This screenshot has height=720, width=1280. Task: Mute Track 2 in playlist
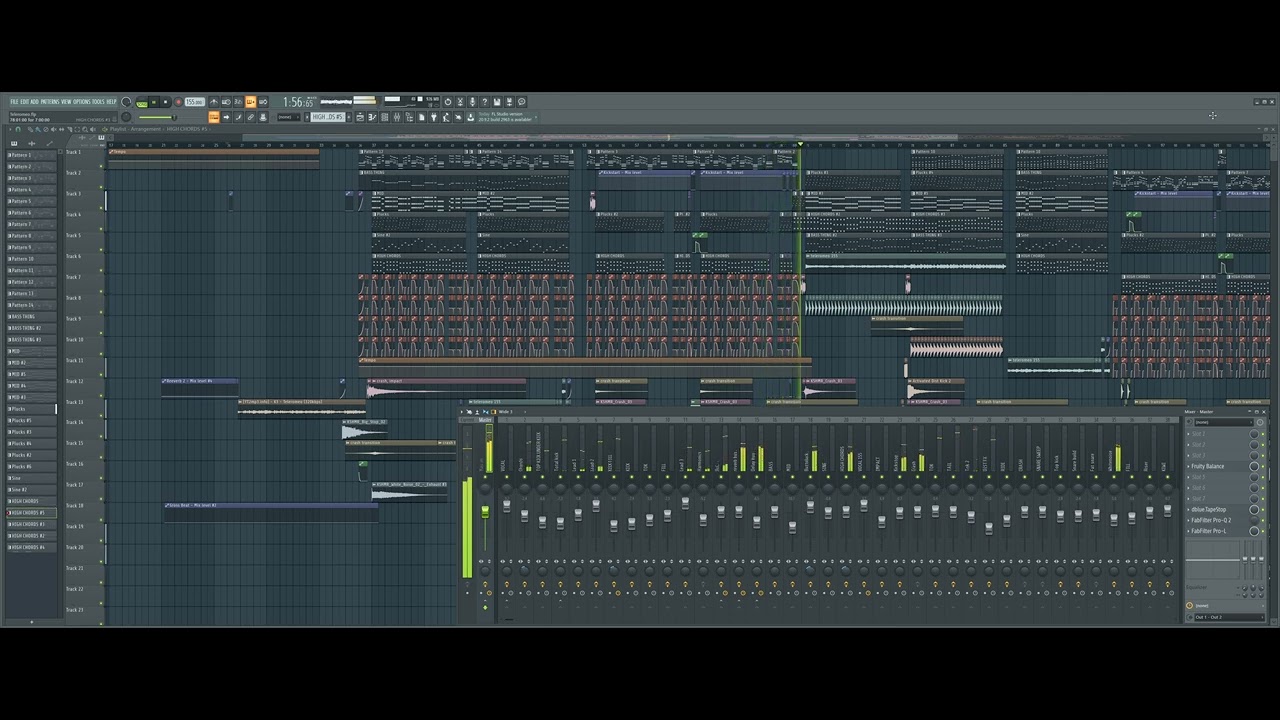(101, 187)
